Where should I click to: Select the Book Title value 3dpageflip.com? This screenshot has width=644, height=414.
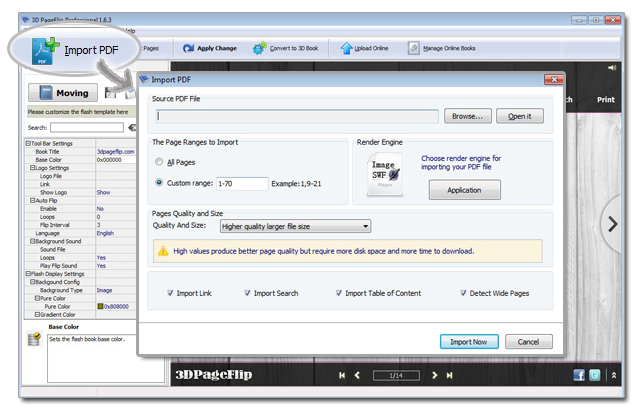tap(115, 152)
